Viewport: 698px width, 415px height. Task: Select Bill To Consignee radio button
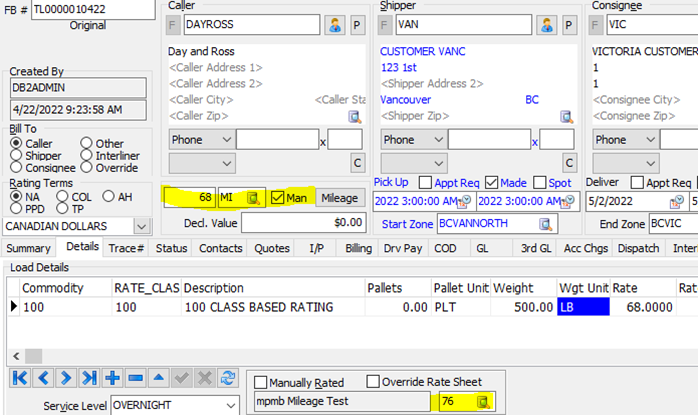pos(16,167)
